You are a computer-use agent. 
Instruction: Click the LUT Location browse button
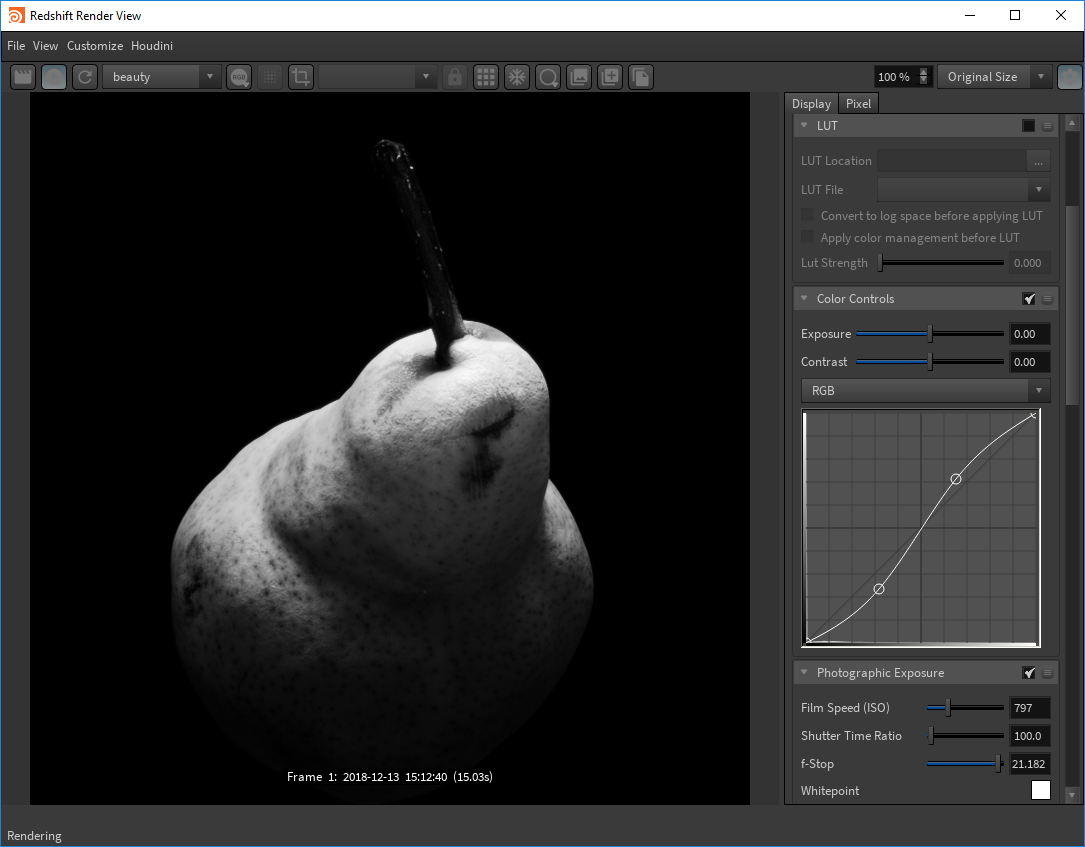click(1038, 161)
